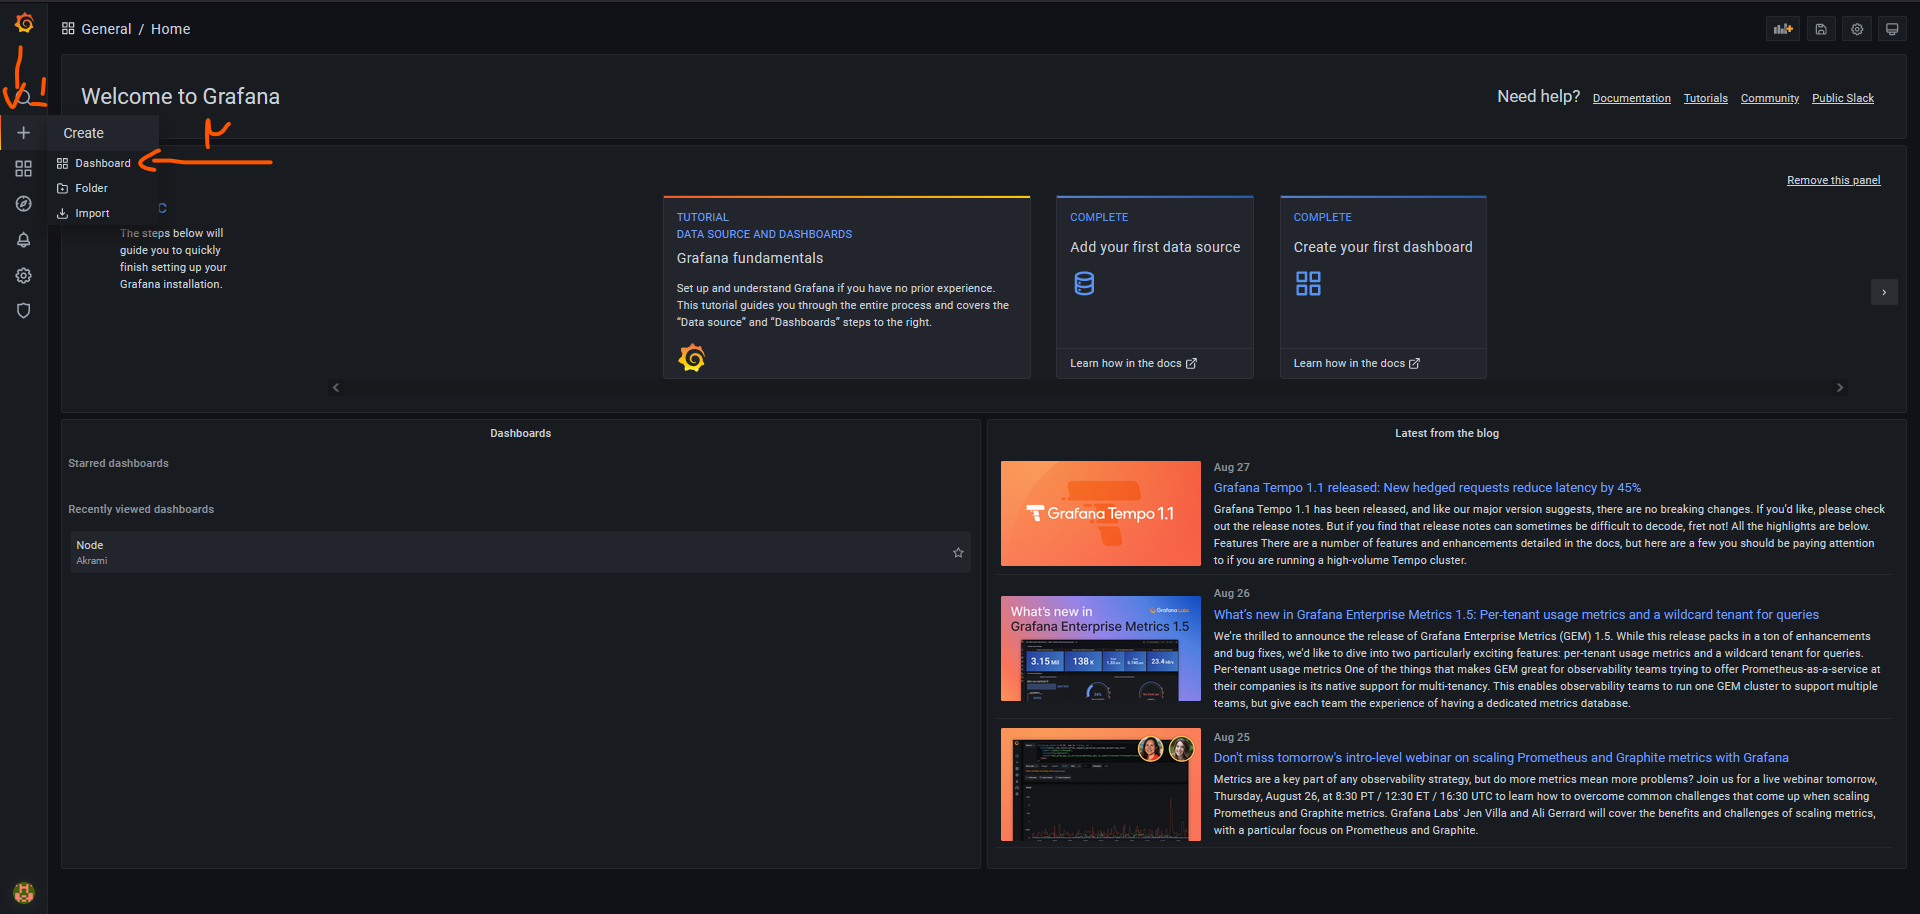This screenshot has height=914, width=1920.
Task: Click the Recently viewed dashboards heading
Action: point(141,510)
